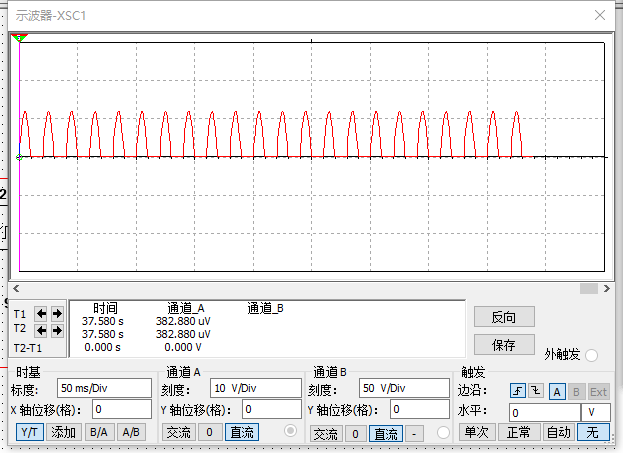Toggle channel B radio indicator

click(443, 432)
